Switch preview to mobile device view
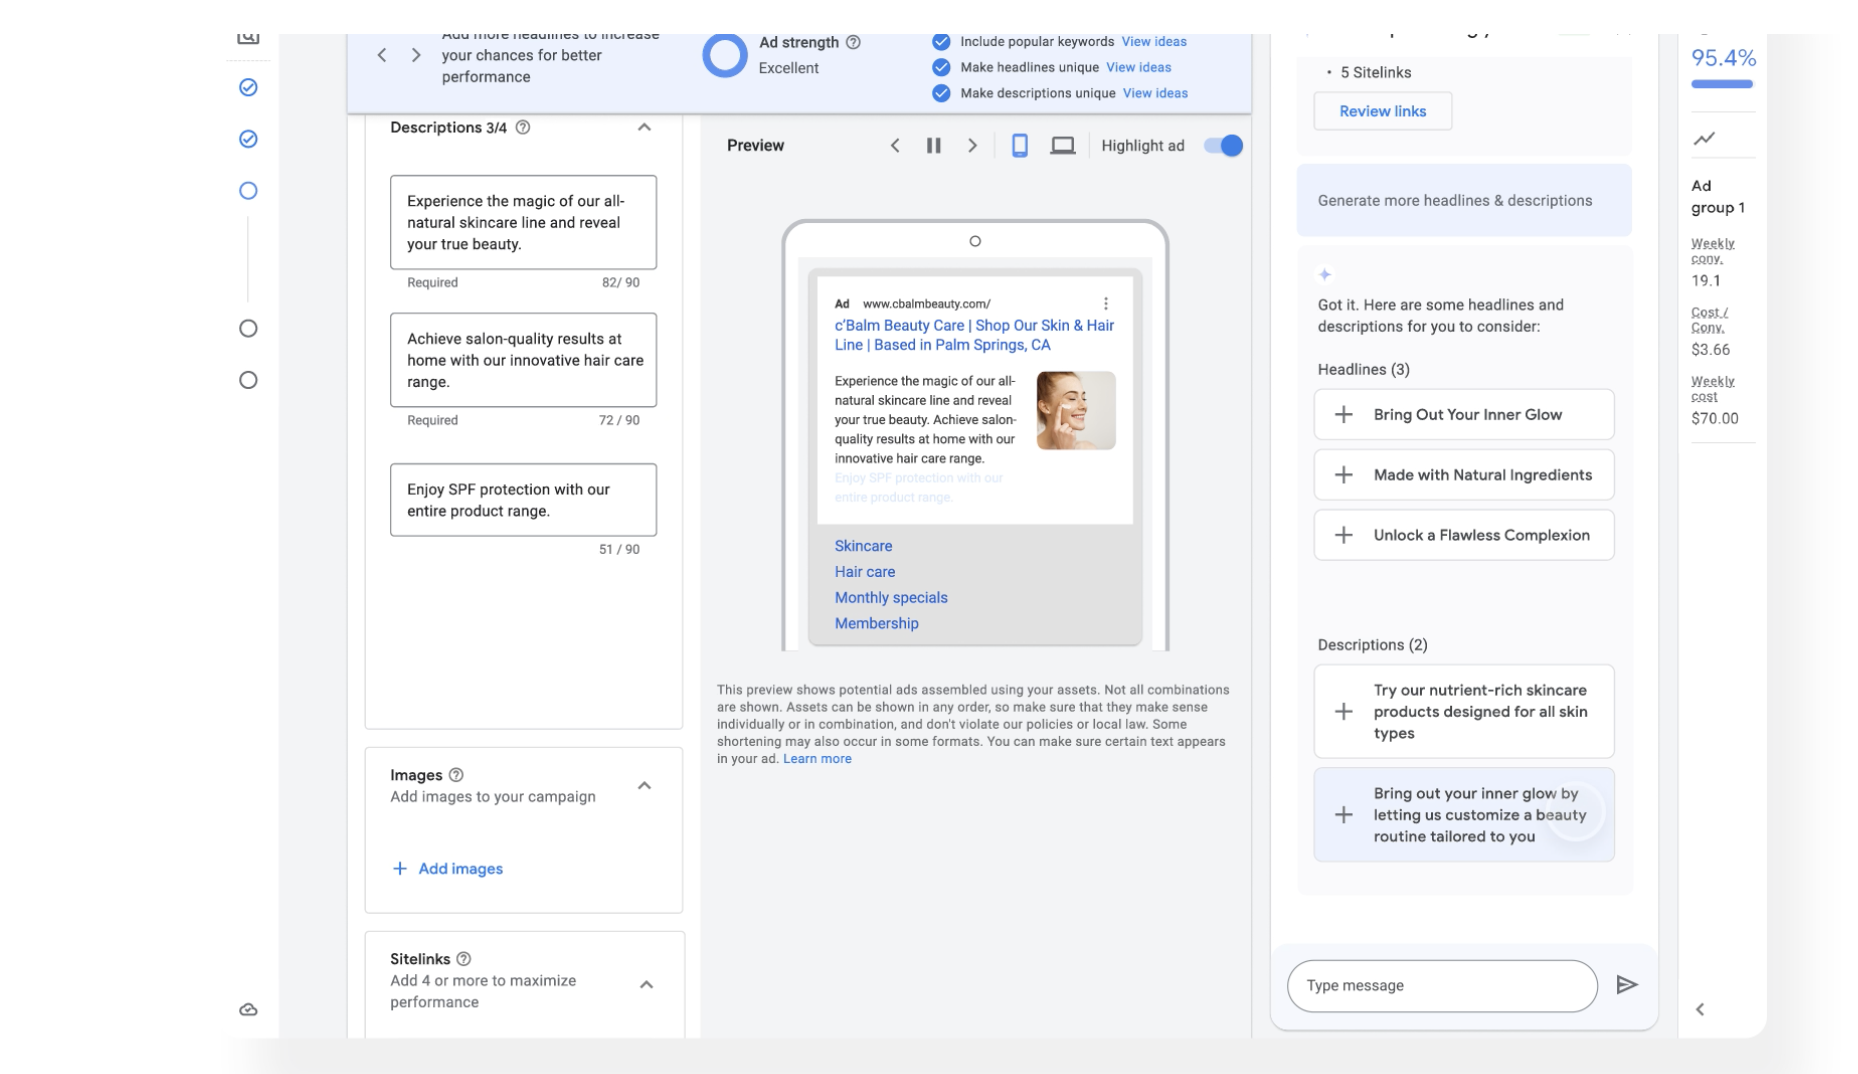 (1019, 146)
